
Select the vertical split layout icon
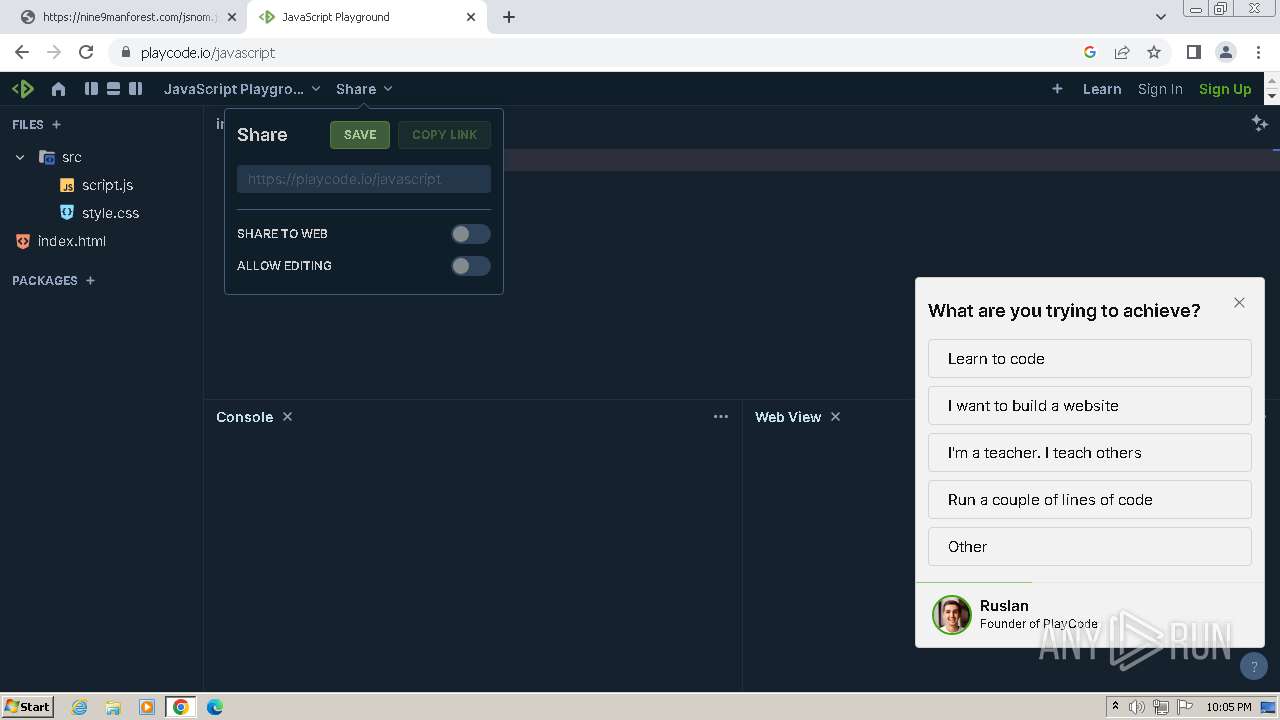[x=91, y=89]
